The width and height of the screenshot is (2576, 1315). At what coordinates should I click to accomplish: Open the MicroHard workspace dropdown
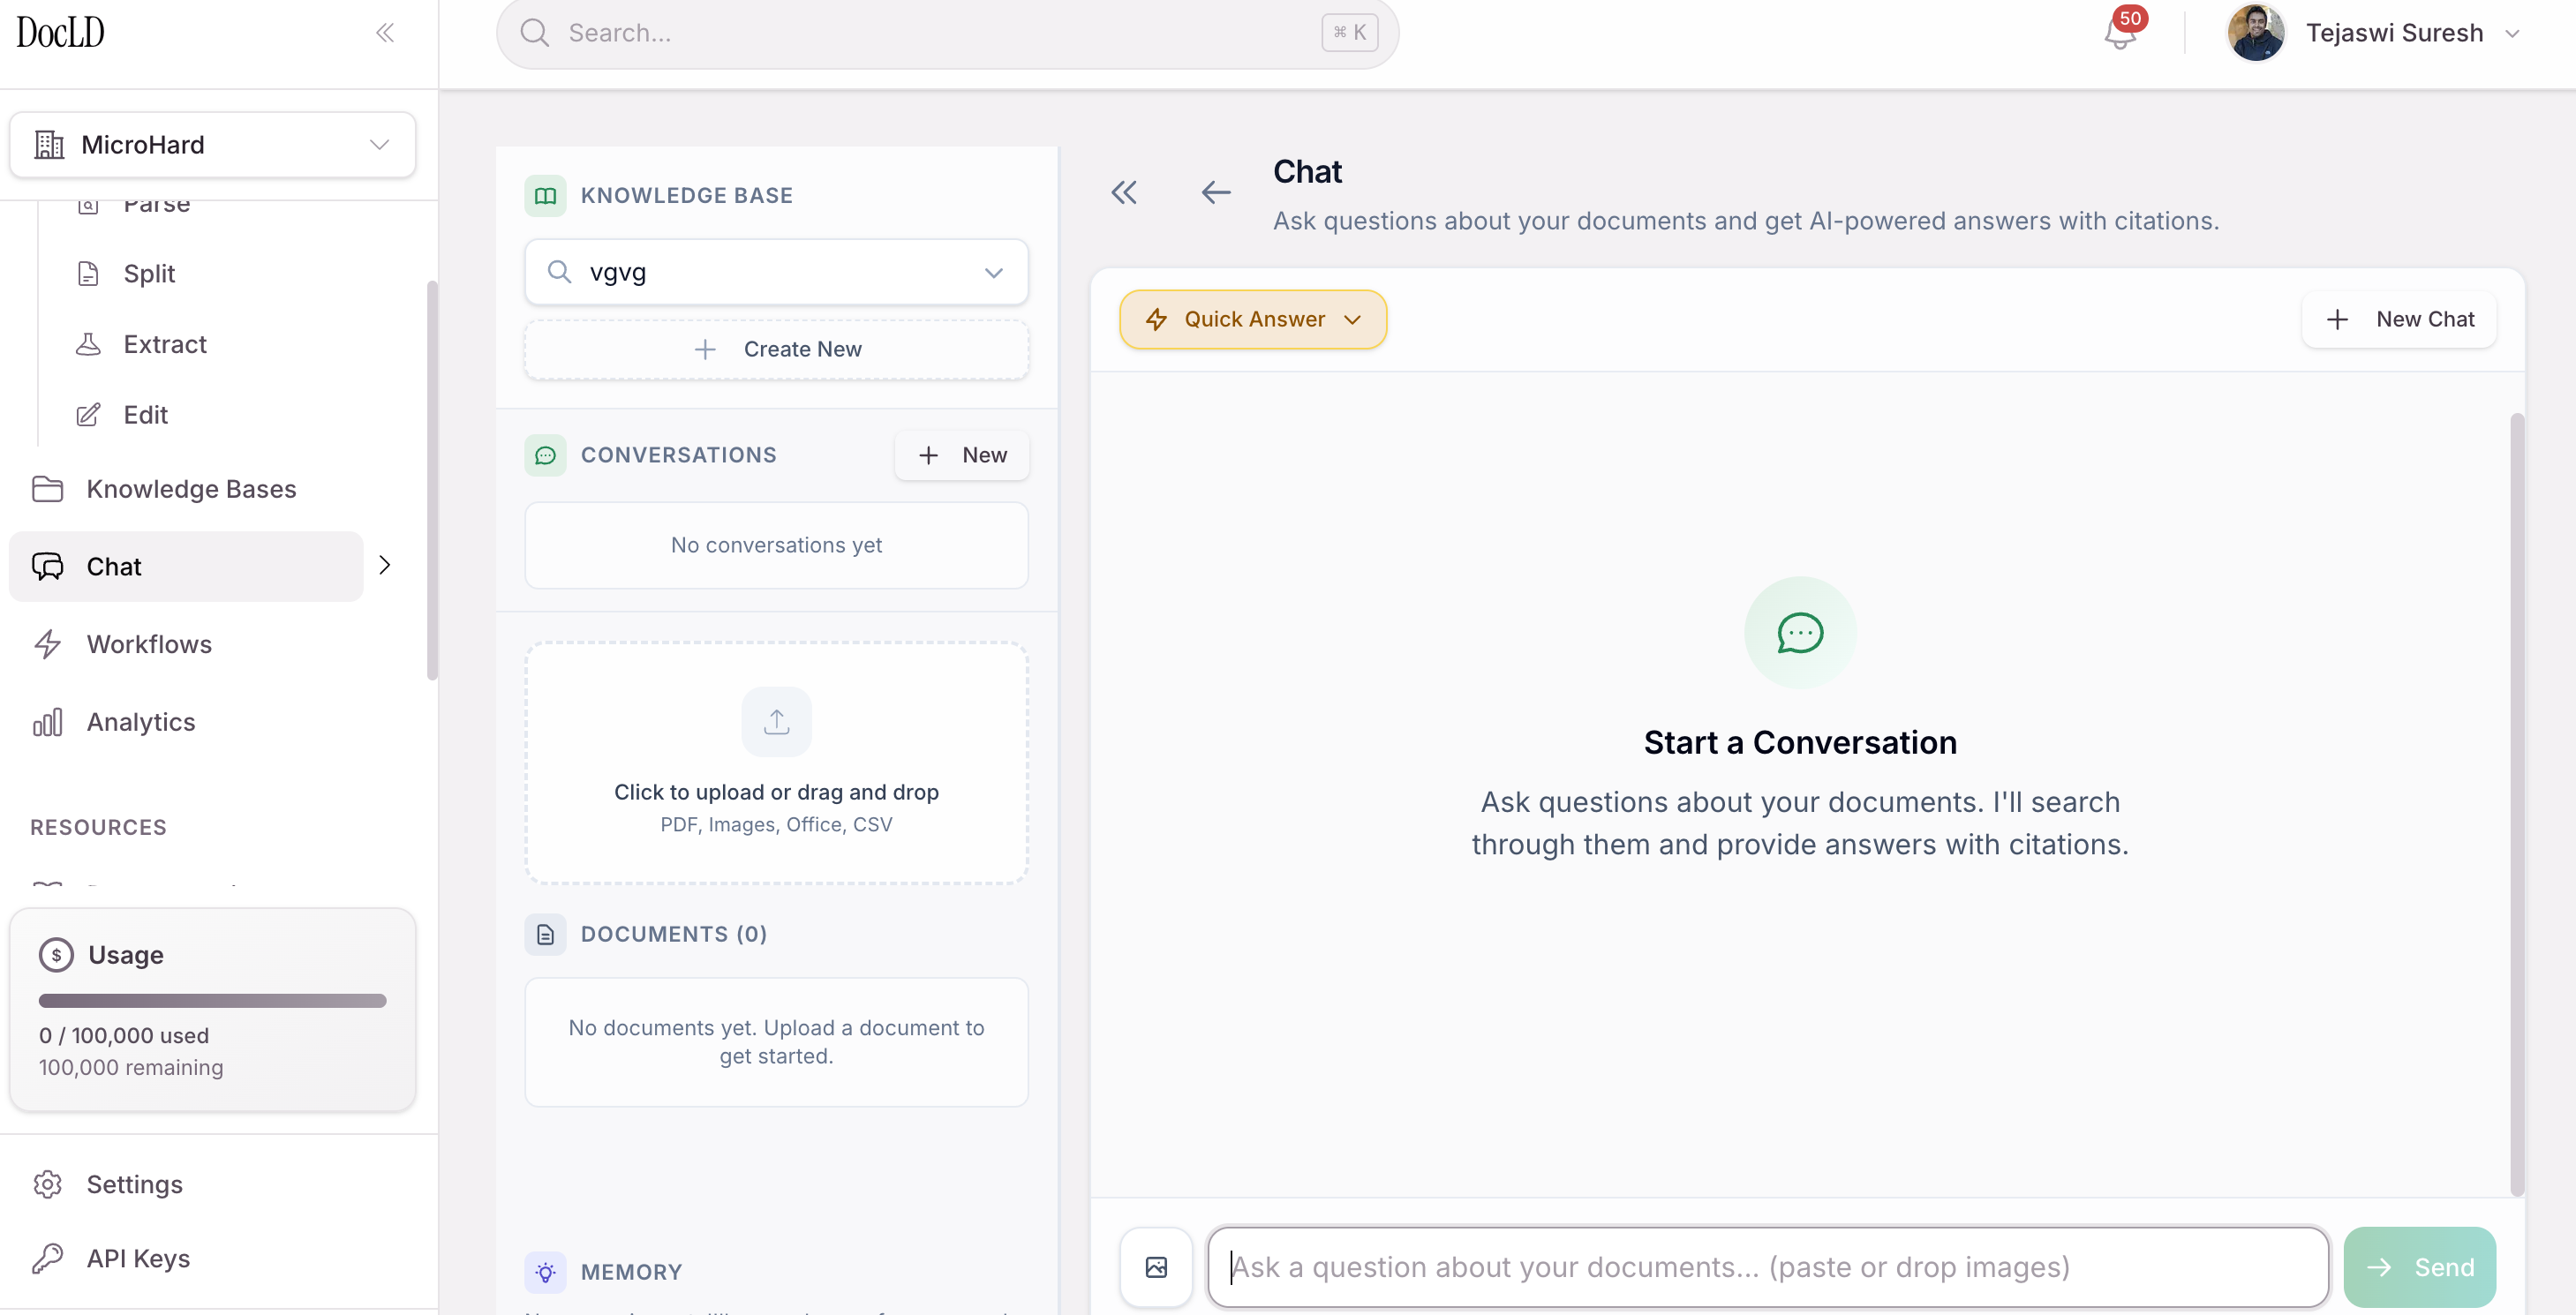212,145
